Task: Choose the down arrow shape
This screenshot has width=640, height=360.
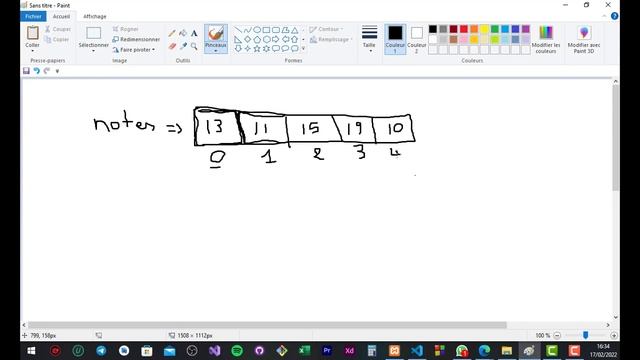Action: pyautogui.click(x=238, y=49)
